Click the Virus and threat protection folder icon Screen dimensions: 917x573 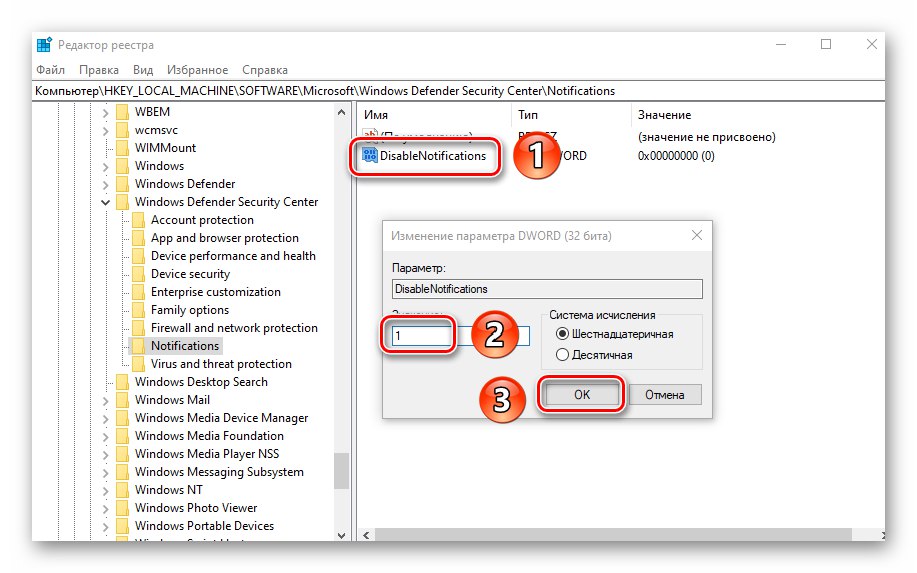(x=139, y=364)
